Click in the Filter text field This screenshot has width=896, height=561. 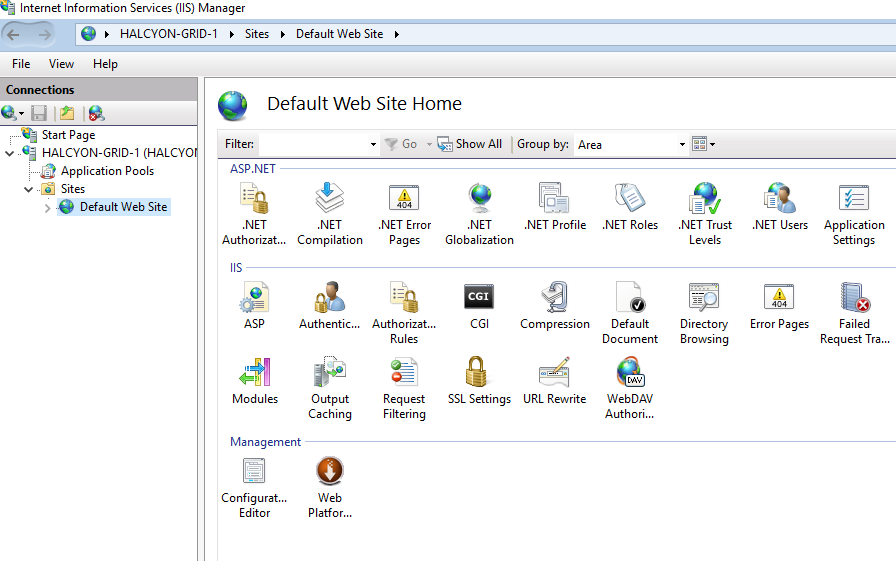pos(314,145)
